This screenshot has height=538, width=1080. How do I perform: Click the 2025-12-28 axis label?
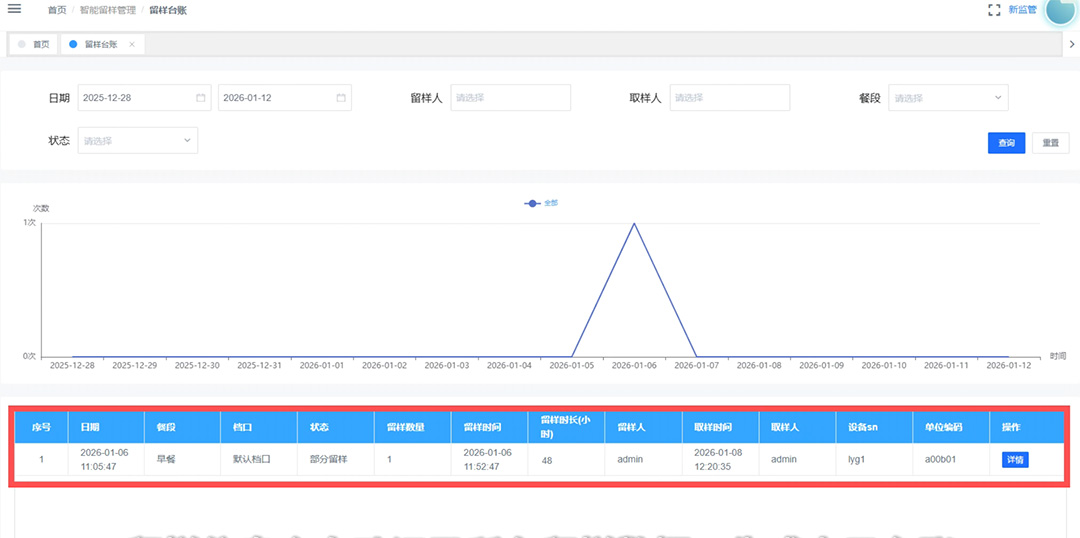72,365
